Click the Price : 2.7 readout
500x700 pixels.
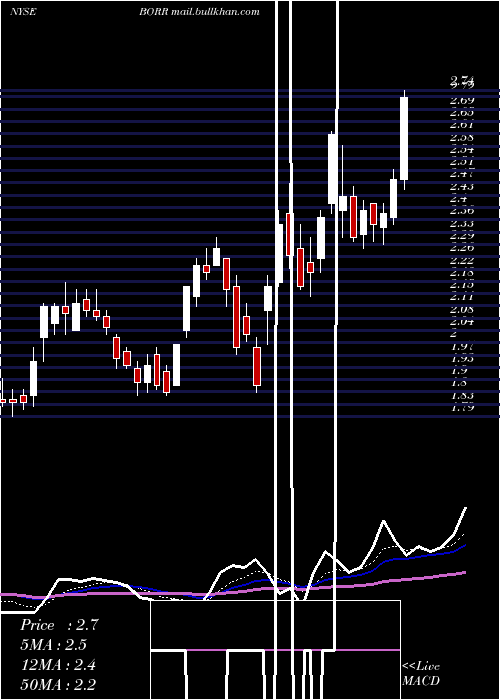[59, 625]
